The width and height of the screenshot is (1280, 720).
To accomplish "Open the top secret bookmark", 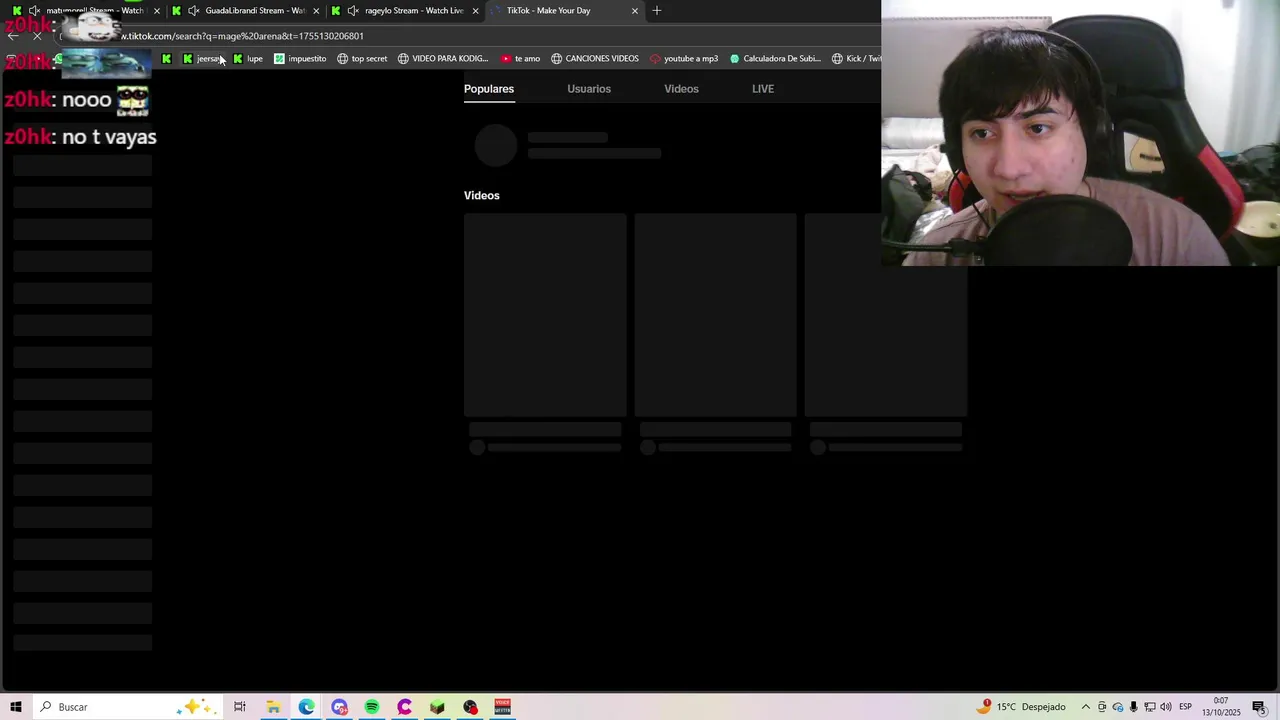I will [x=362, y=58].
